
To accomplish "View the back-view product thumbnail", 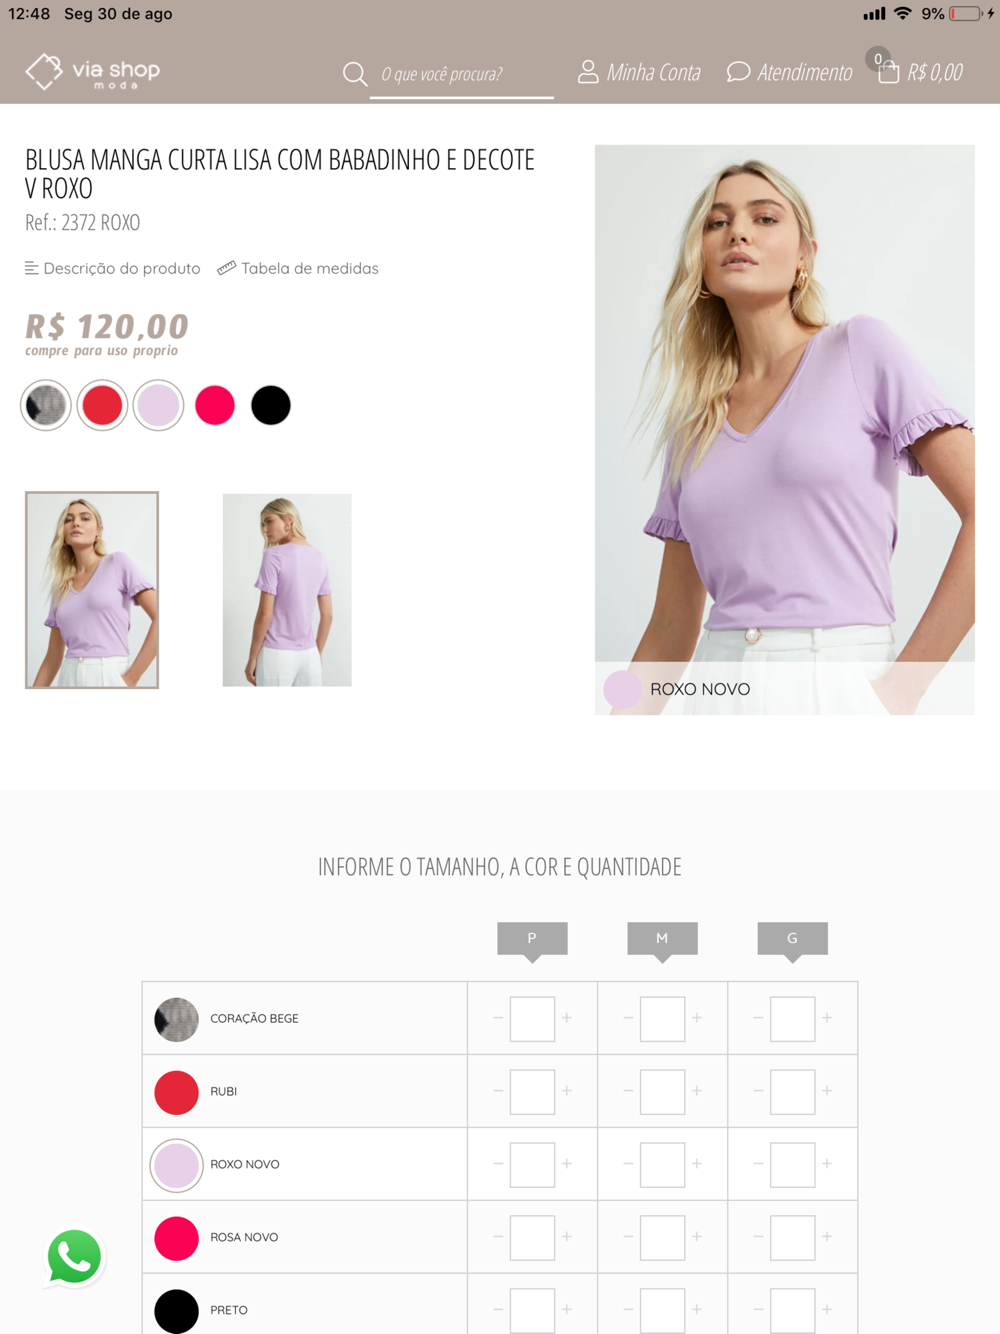I will click(x=287, y=590).
